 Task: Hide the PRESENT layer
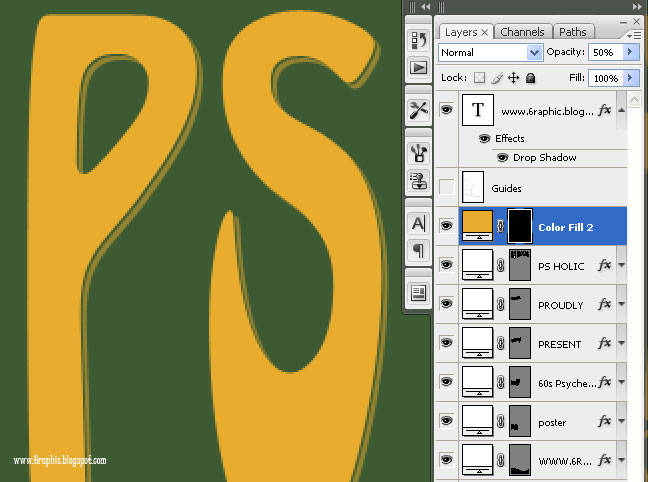[446, 343]
